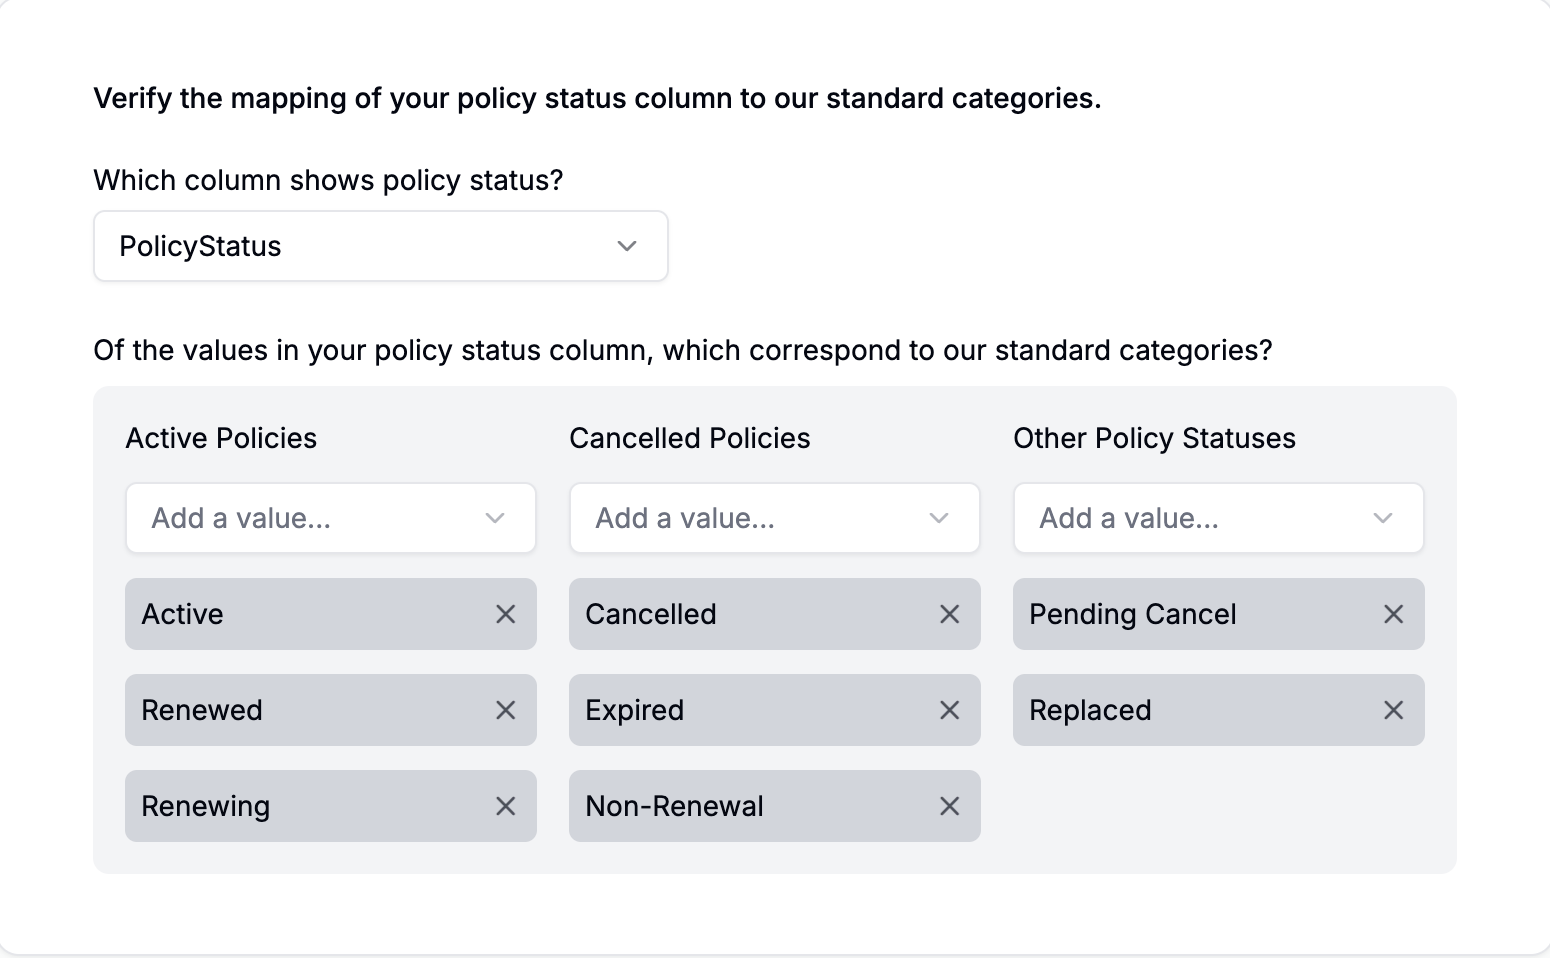Remove the Renewed status value
Viewport: 1550px width, 958px height.
tap(506, 710)
